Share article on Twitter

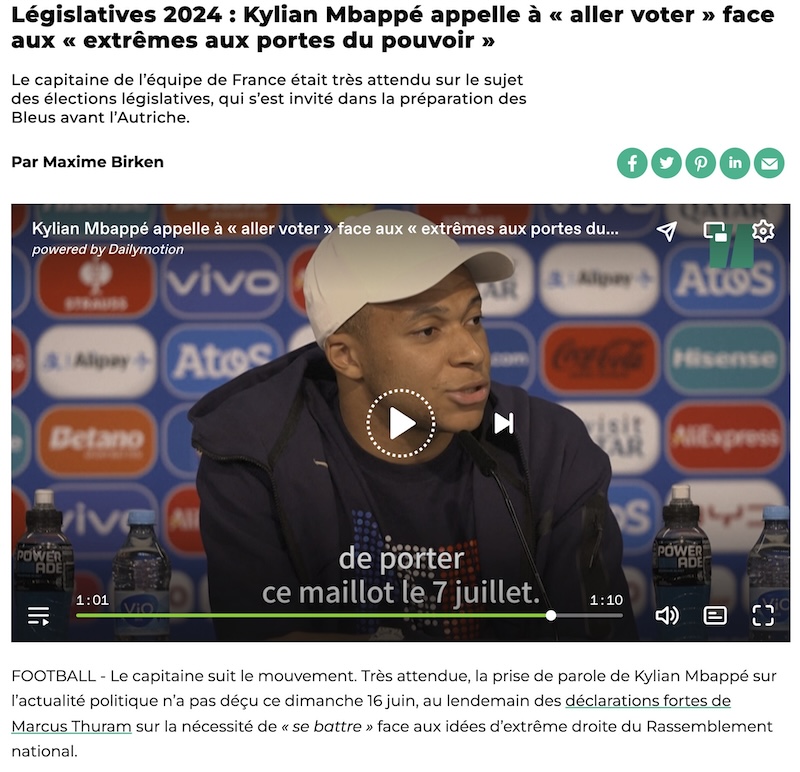coord(666,163)
